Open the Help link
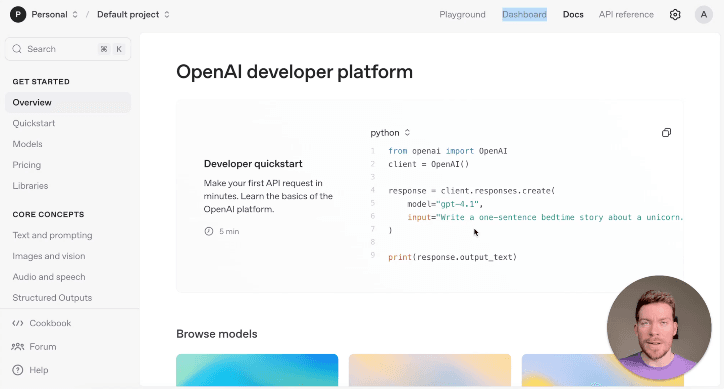The width and height of the screenshot is (724, 389). coord(39,370)
